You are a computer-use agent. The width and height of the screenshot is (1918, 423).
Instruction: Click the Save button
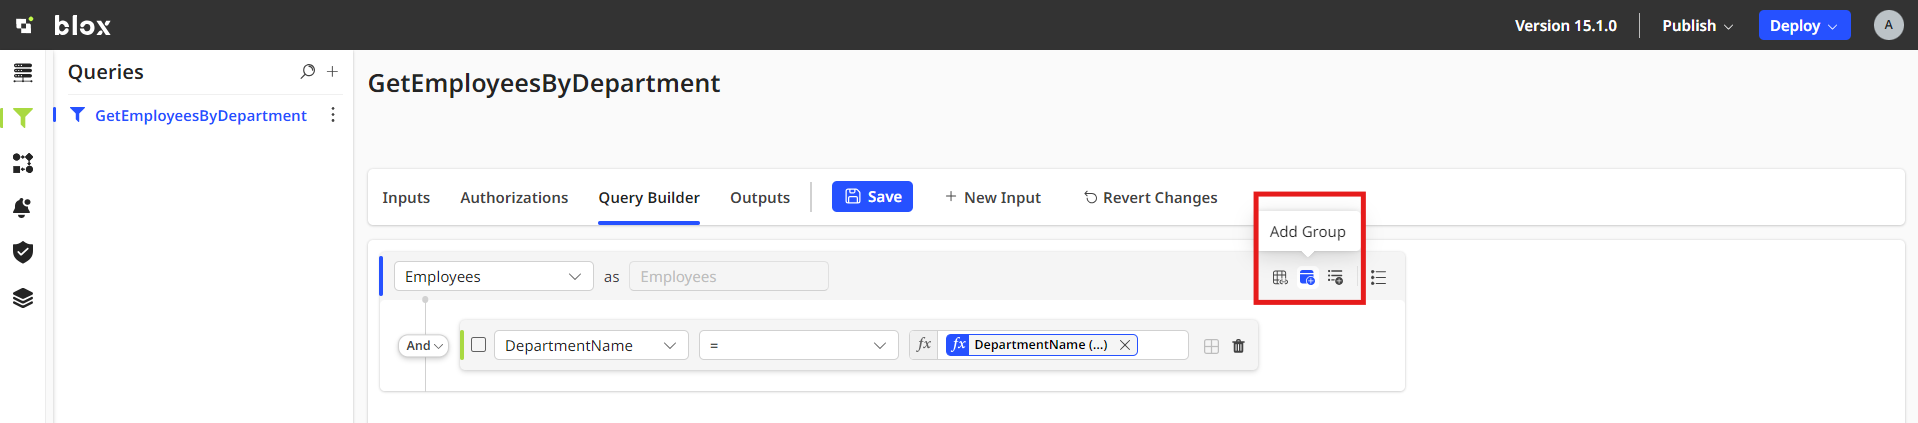pos(872,197)
